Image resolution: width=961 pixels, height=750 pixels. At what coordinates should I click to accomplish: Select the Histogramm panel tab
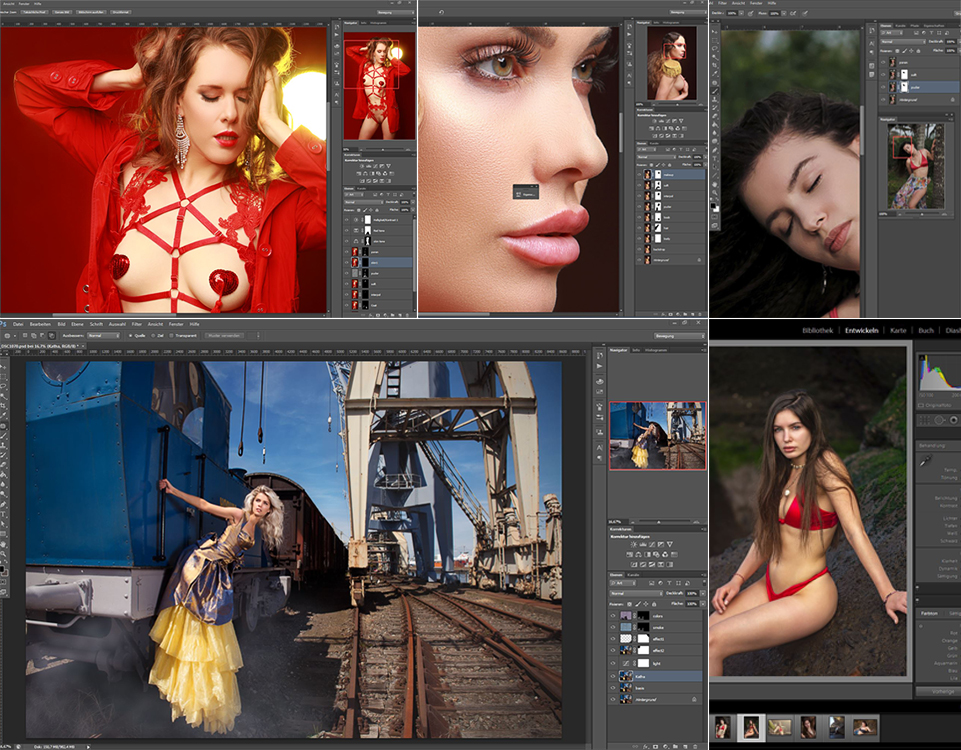pos(656,350)
